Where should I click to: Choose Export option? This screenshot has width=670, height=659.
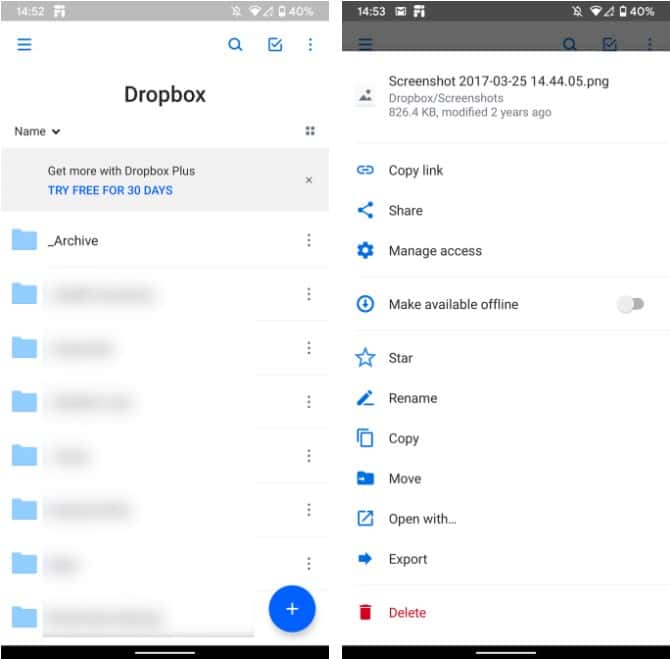point(506,559)
